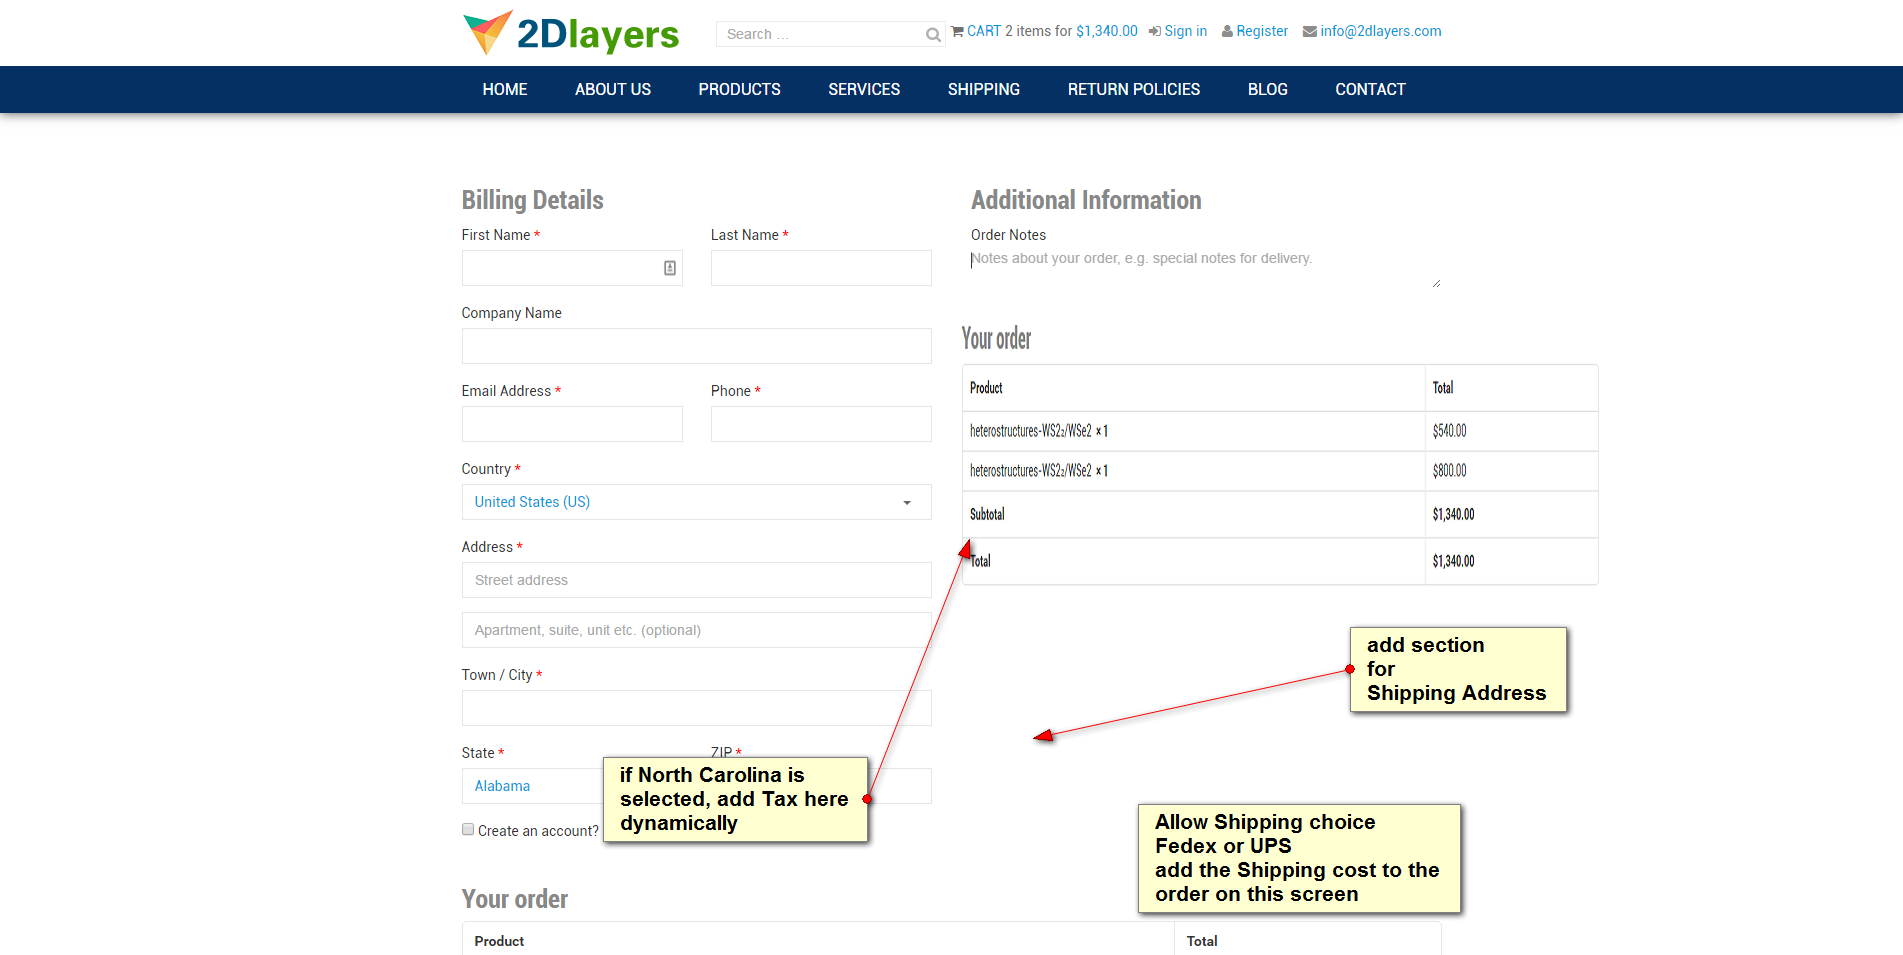Click the Billing Details heading

(x=532, y=200)
